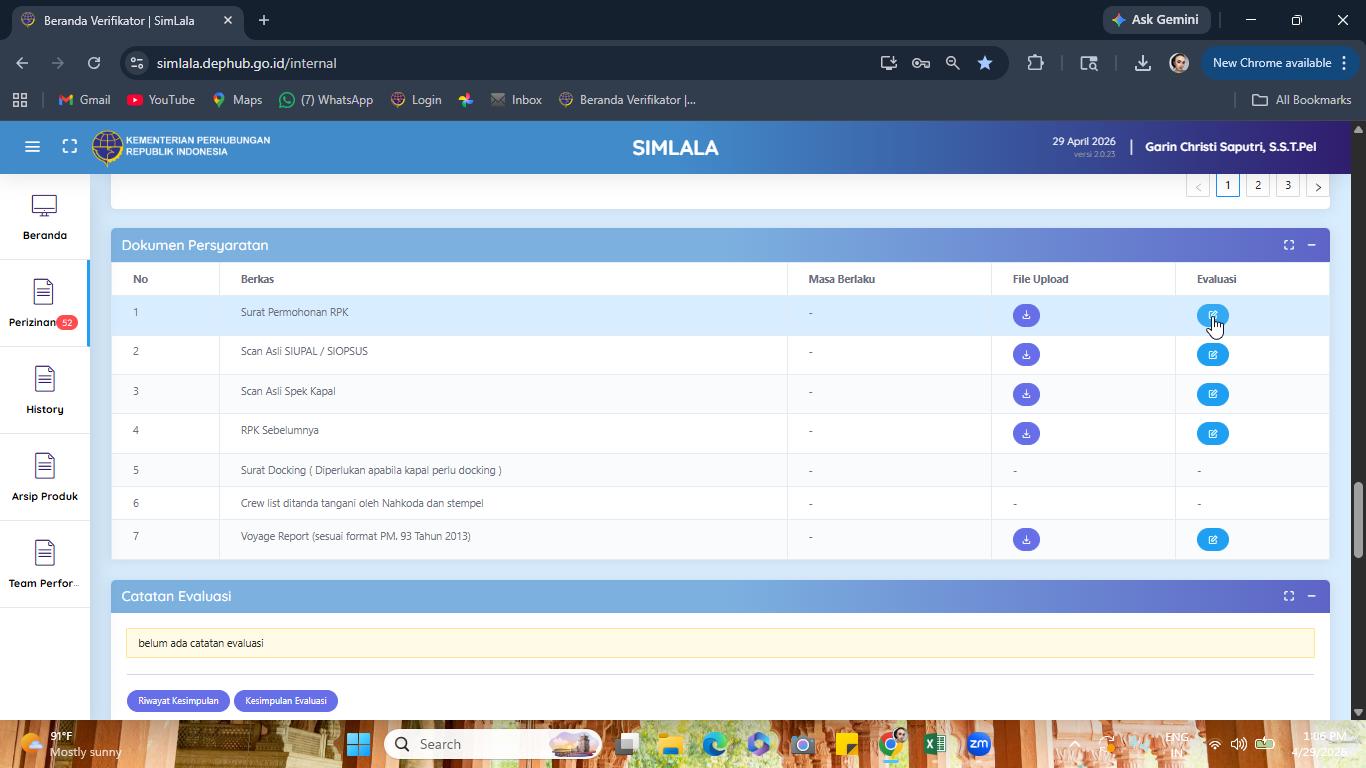Toggle fullscreen icon in SIMLALA header
The width and height of the screenshot is (1366, 768).
(69, 147)
